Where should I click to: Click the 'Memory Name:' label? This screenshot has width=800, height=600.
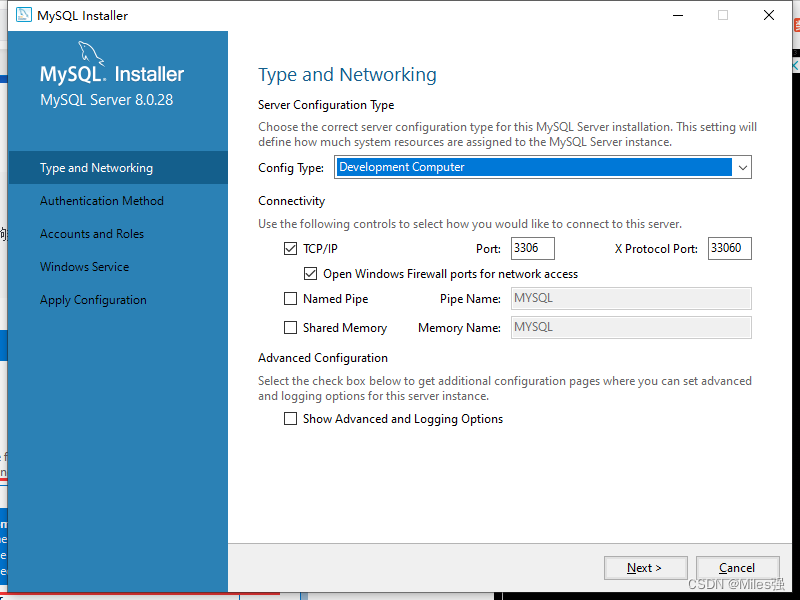point(459,328)
